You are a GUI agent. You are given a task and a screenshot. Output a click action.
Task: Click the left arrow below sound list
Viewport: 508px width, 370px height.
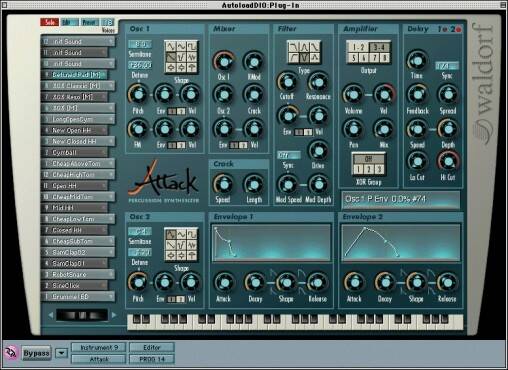(x=51, y=315)
